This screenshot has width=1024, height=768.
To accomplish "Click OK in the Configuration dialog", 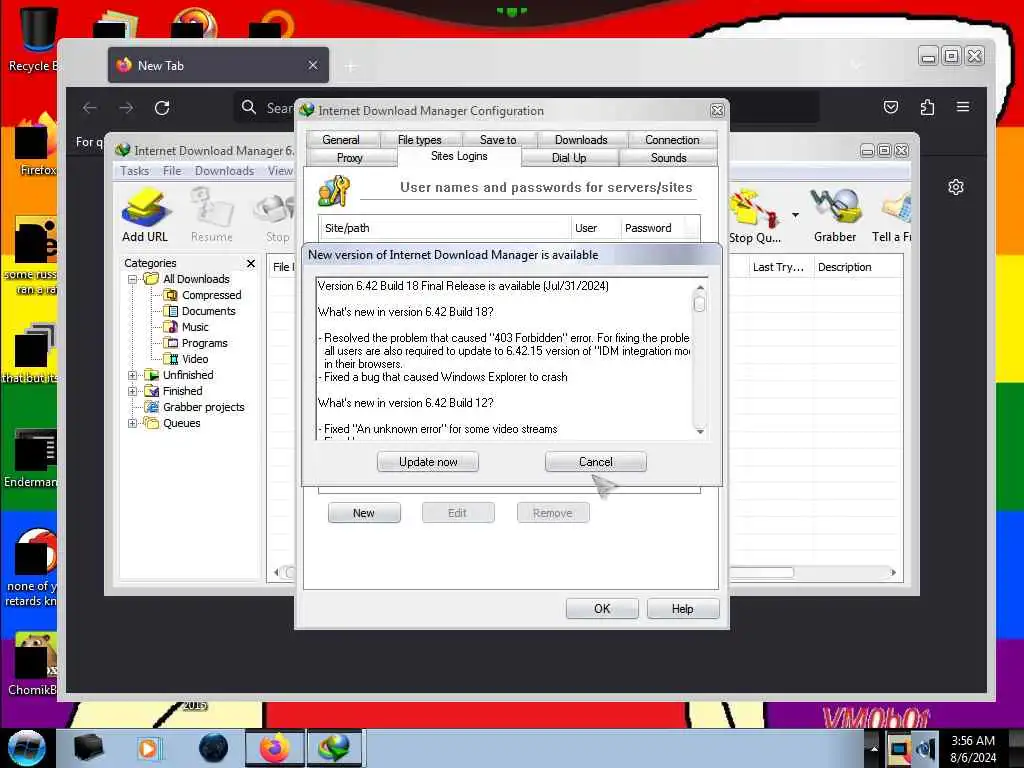I will [x=601, y=609].
